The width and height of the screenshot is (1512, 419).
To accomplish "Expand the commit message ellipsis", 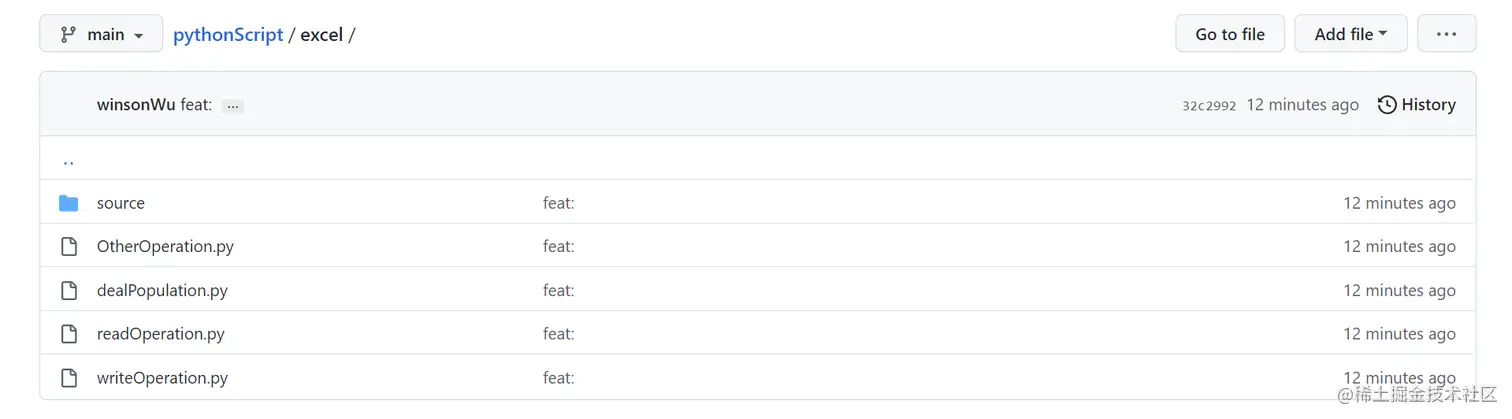I will pos(233,106).
